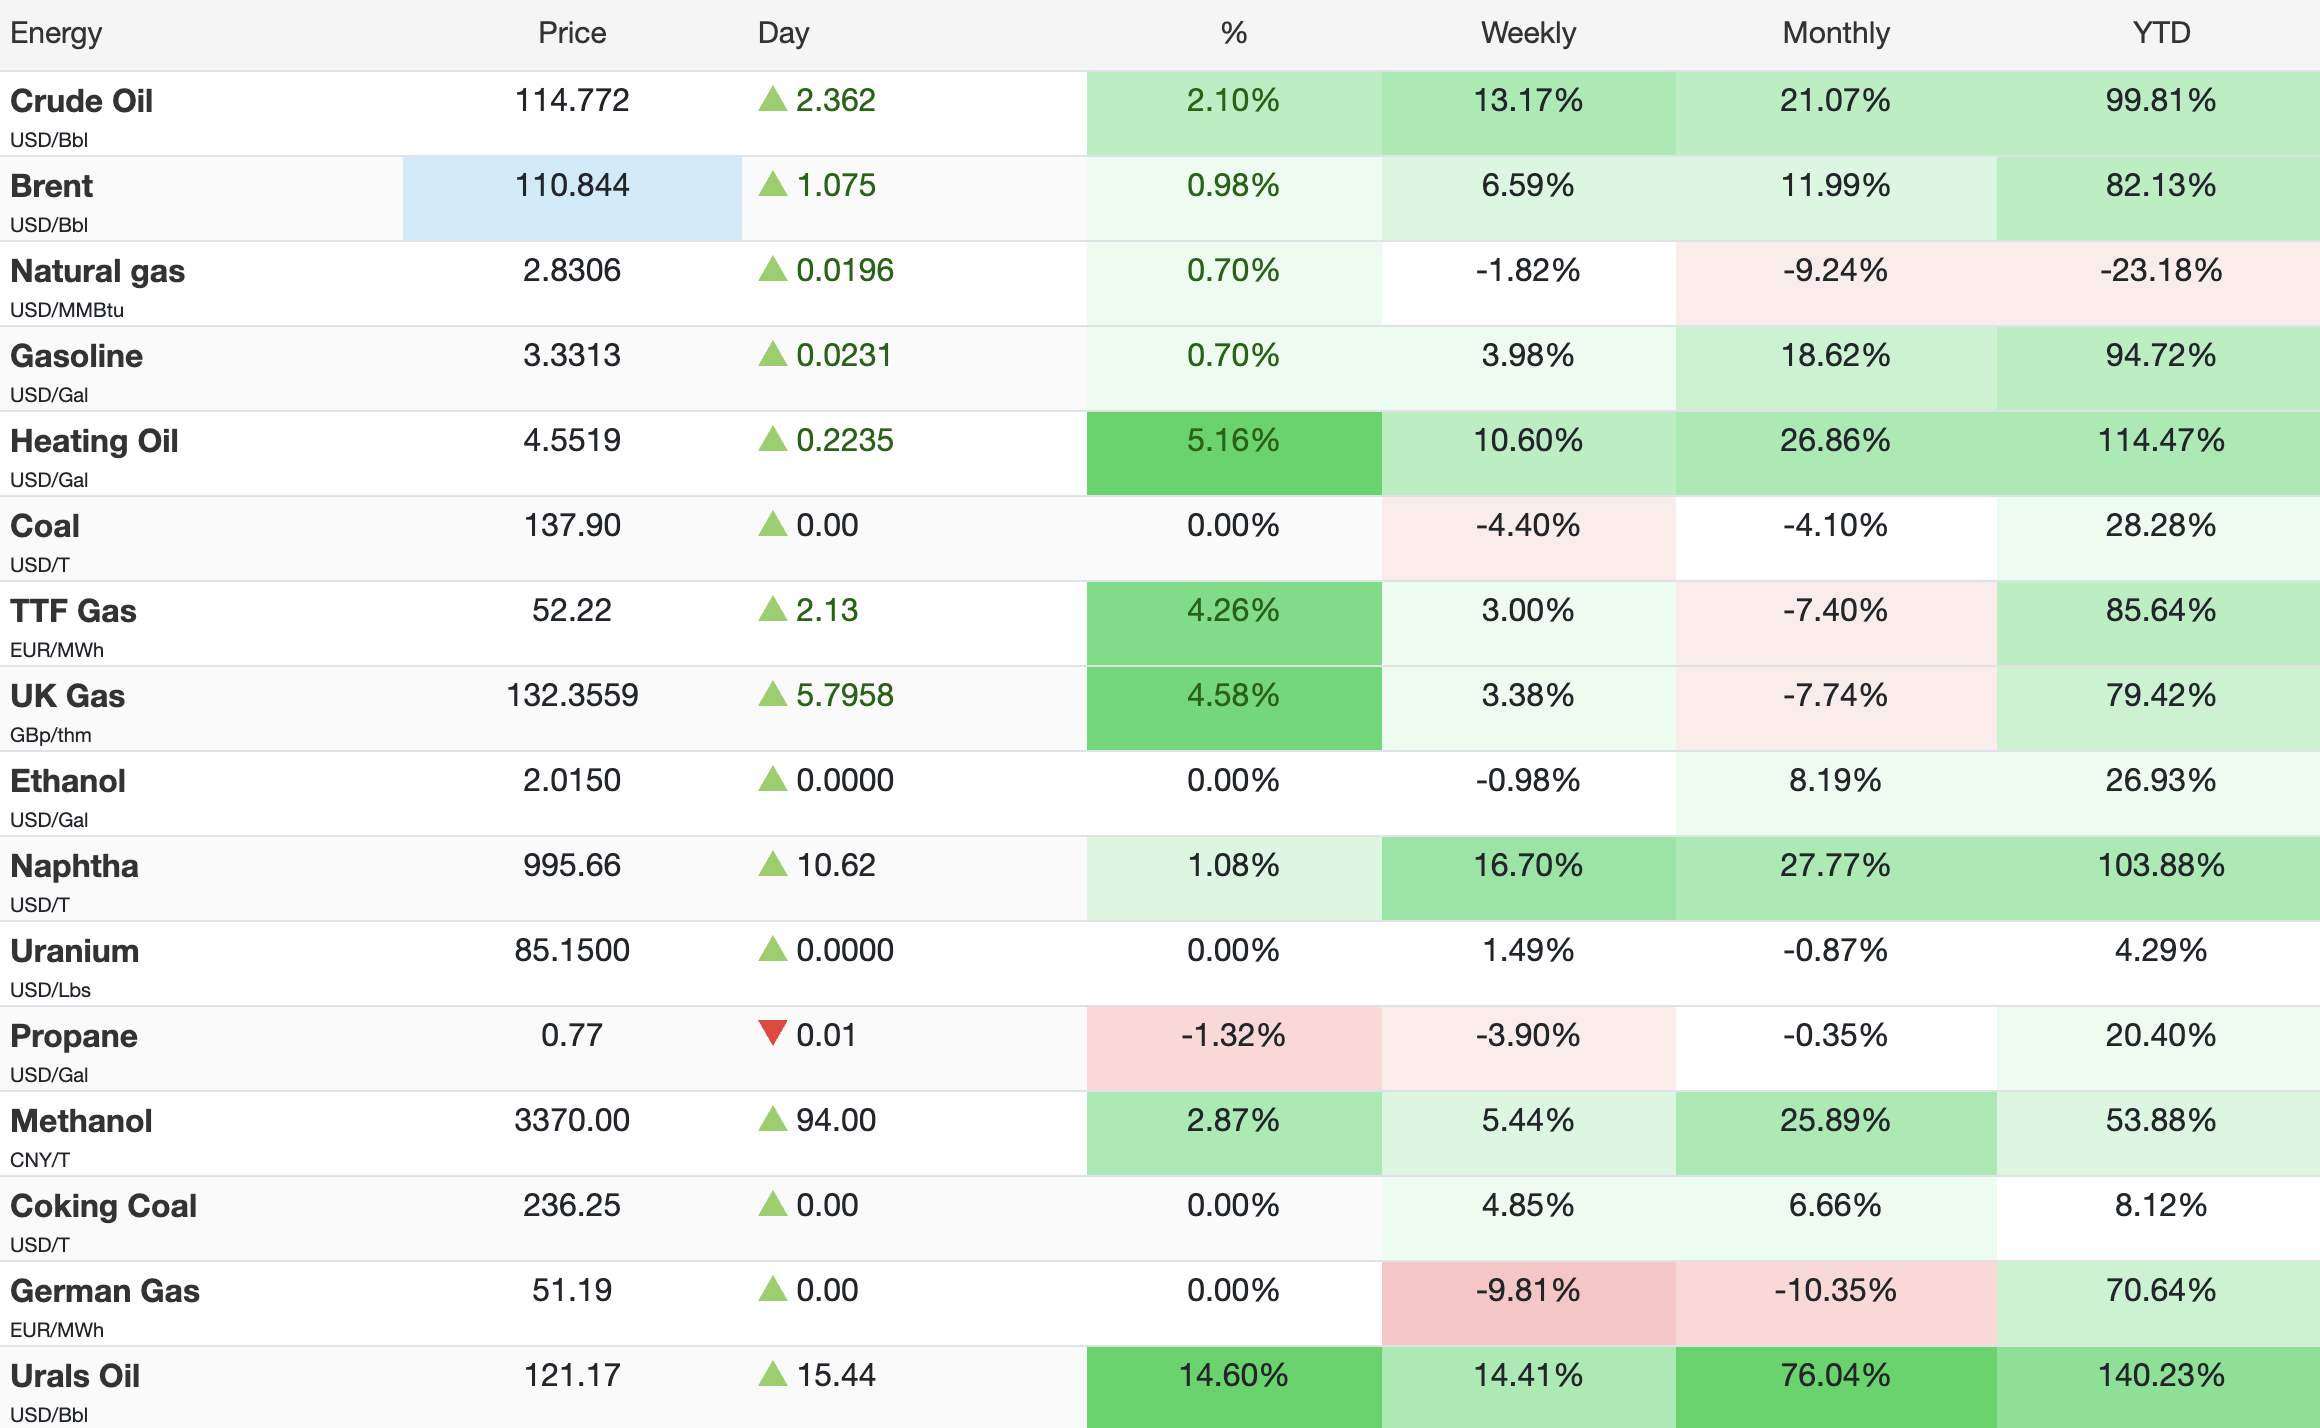Open the Urals Oil link
This screenshot has height=1428, width=2320.
coord(75,1376)
